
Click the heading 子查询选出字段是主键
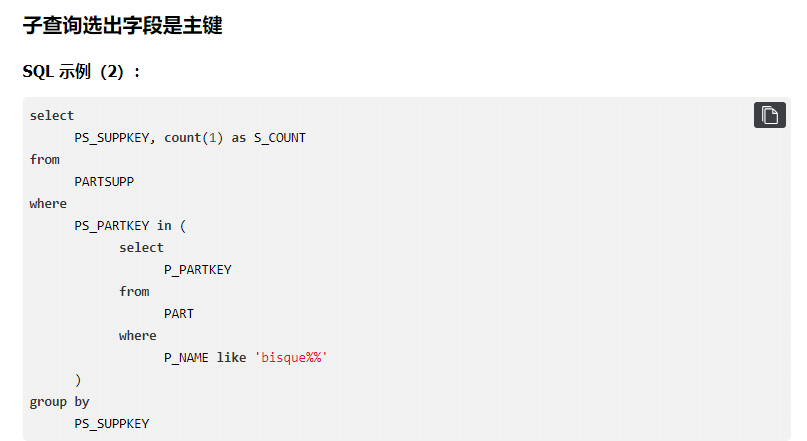pos(122,27)
